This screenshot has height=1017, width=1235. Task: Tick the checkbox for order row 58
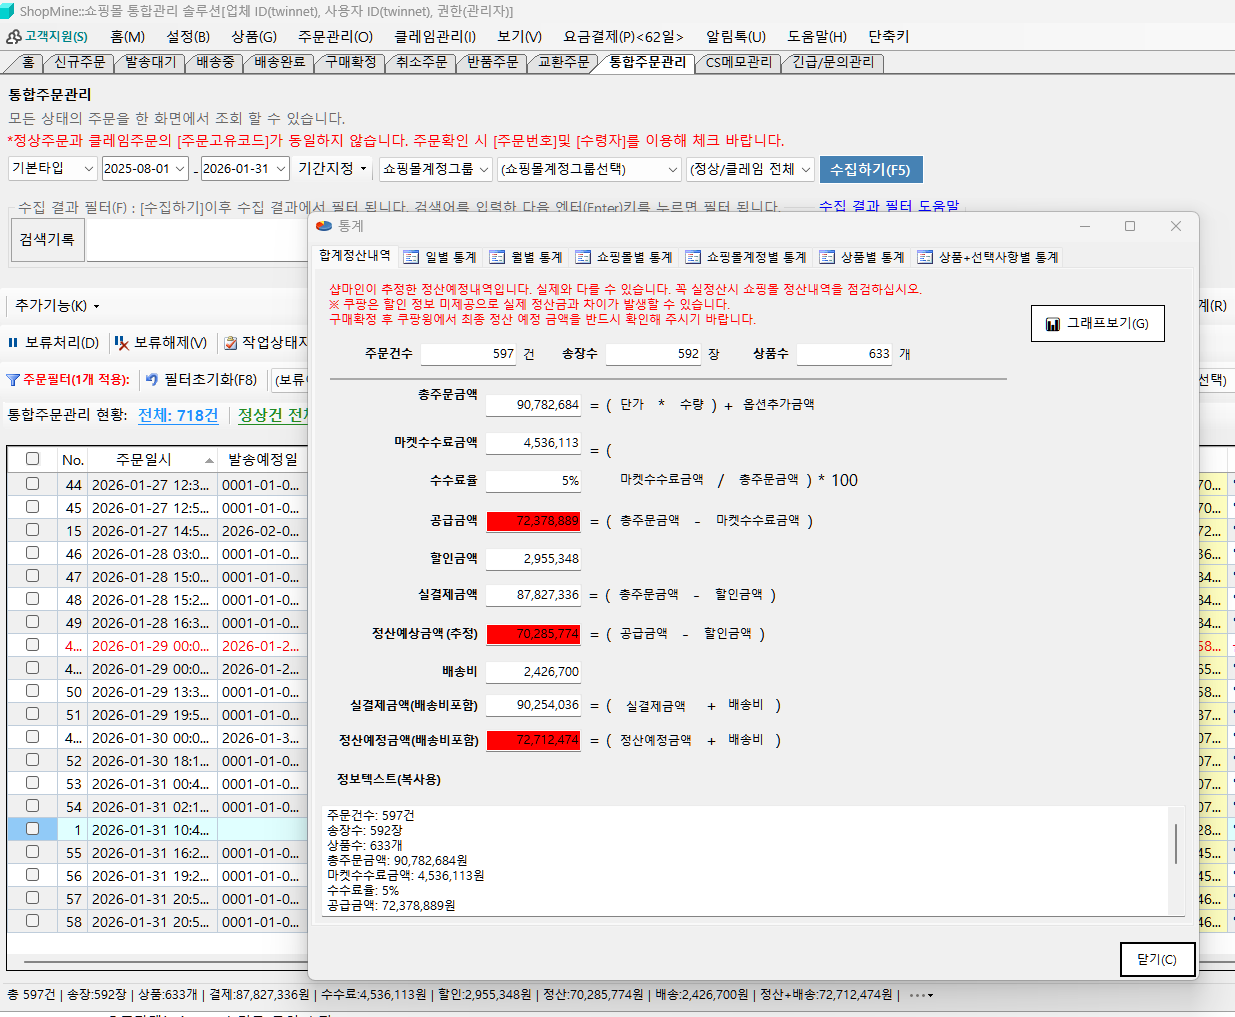pyautogui.click(x=32, y=921)
